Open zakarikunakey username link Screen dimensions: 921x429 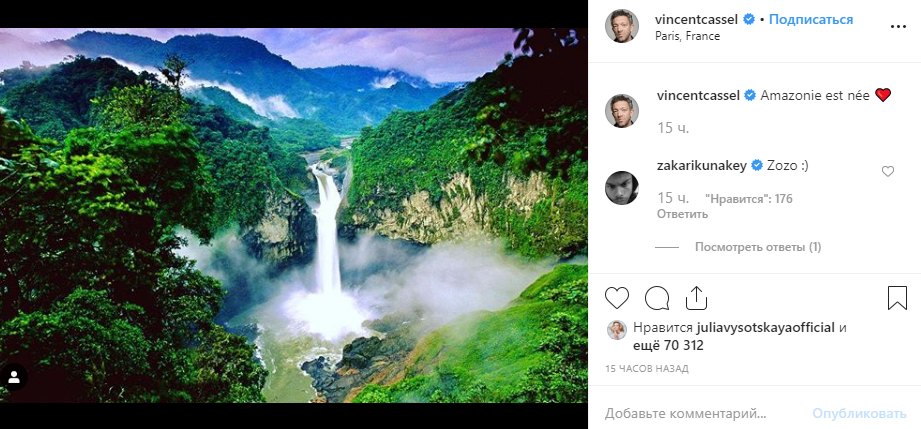[x=703, y=165]
